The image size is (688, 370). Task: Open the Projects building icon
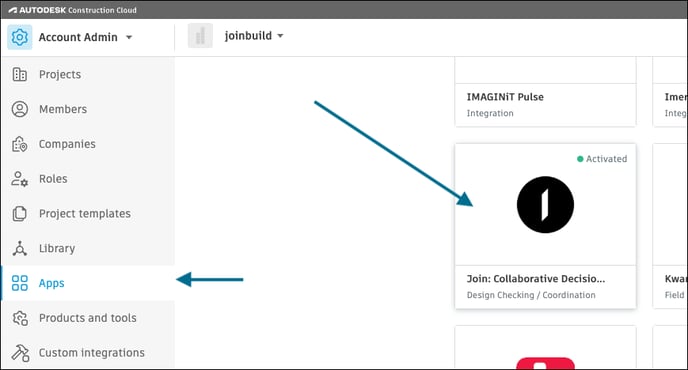[x=20, y=75]
